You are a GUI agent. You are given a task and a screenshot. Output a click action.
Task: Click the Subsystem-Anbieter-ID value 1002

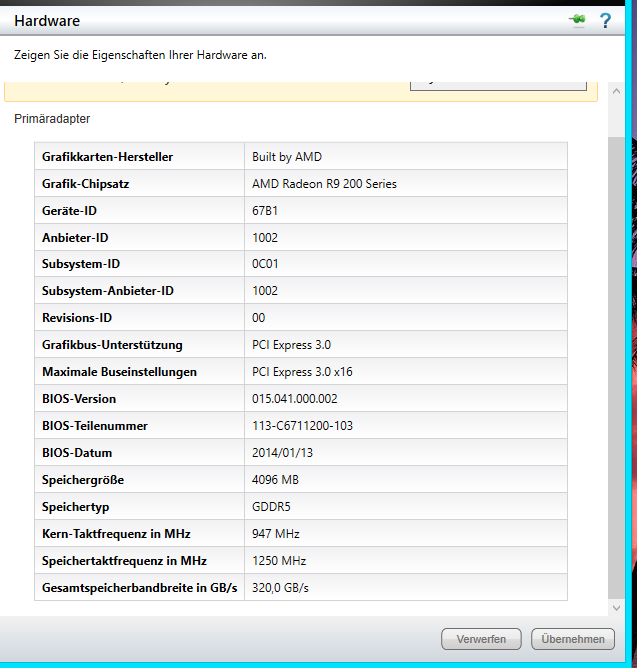click(x=265, y=291)
